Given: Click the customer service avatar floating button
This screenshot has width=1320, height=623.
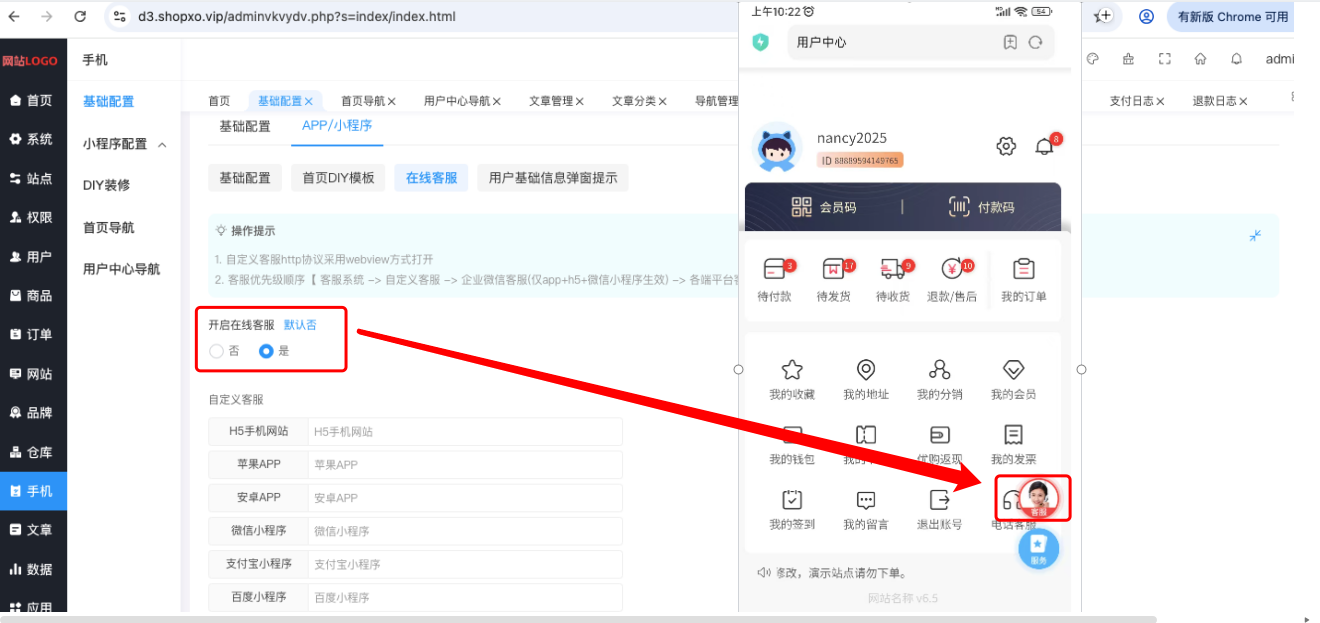Looking at the screenshot, I should pyautogui.click(x=1038, y=498).
